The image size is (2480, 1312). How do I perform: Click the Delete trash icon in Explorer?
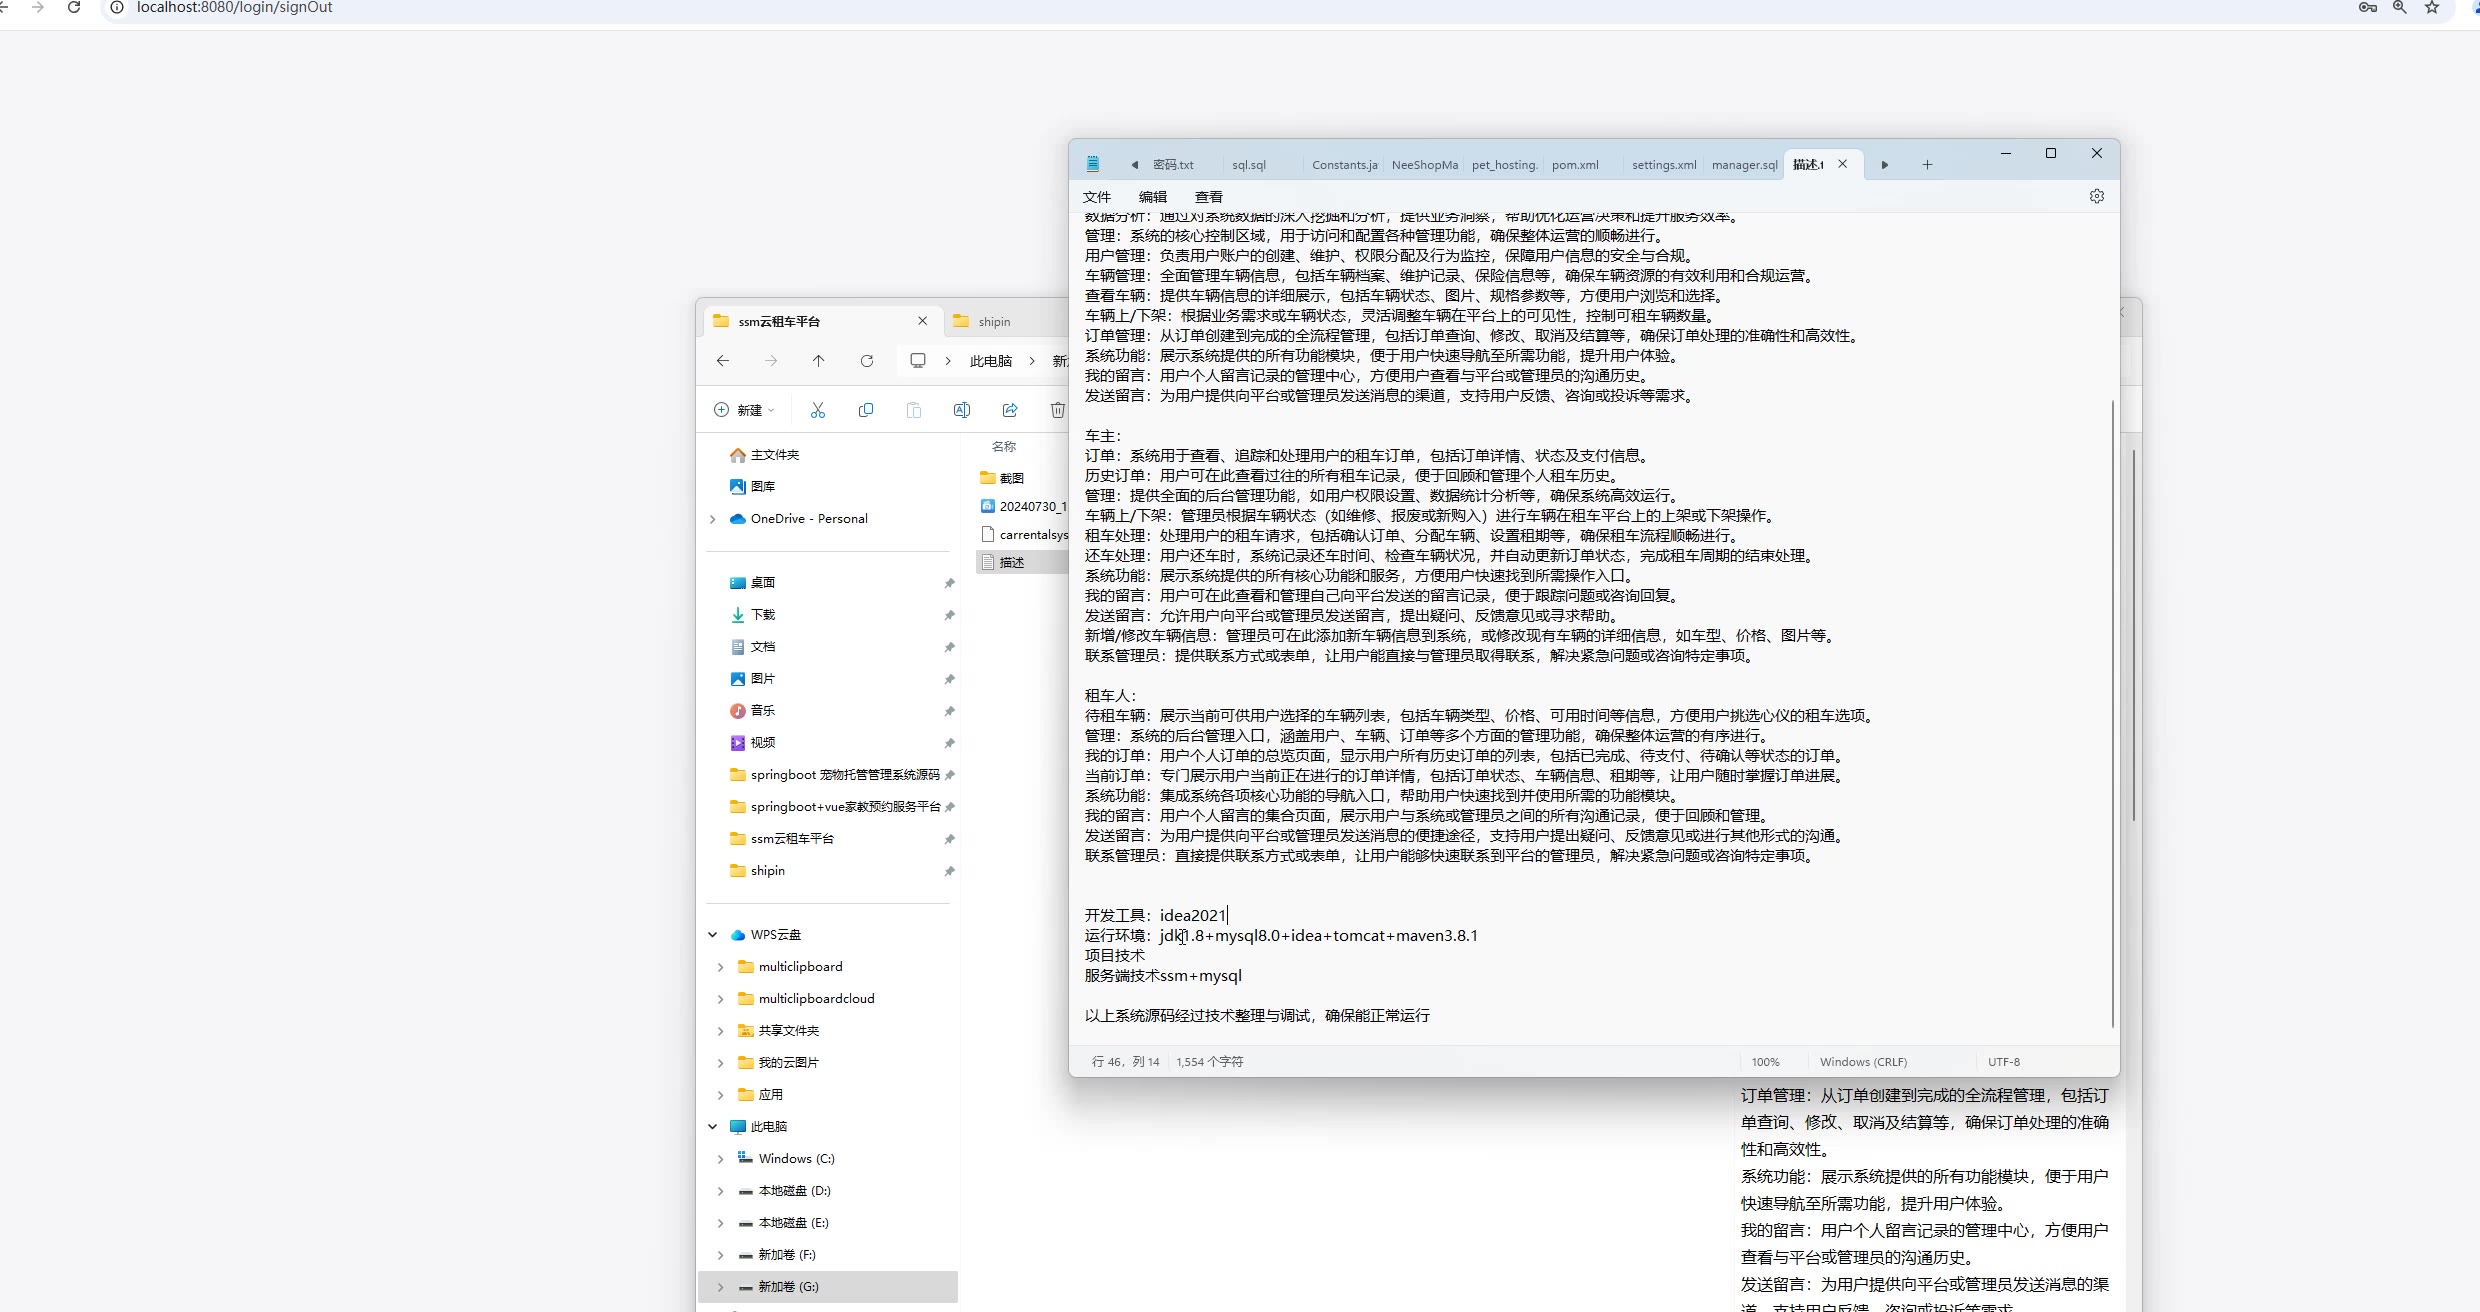[1057, 410]
